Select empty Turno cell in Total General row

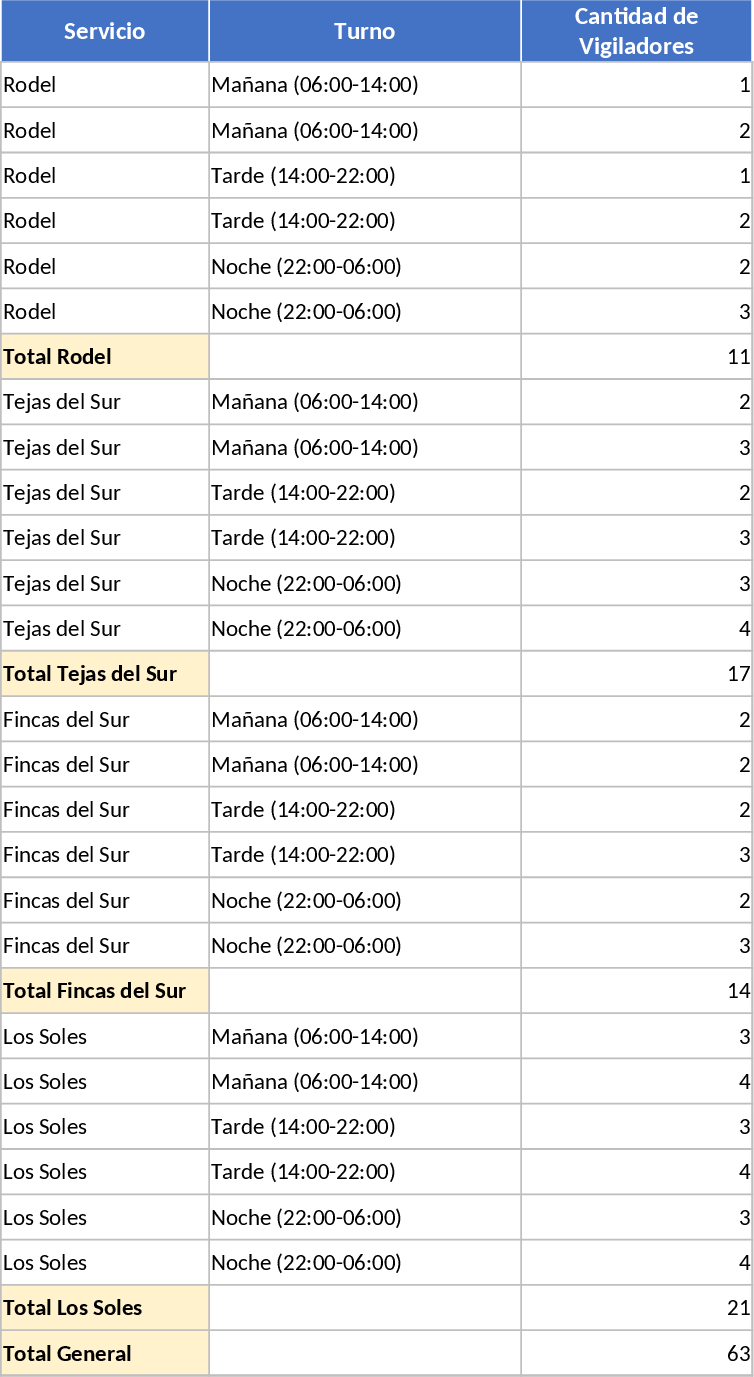[x=364, y=1354]
